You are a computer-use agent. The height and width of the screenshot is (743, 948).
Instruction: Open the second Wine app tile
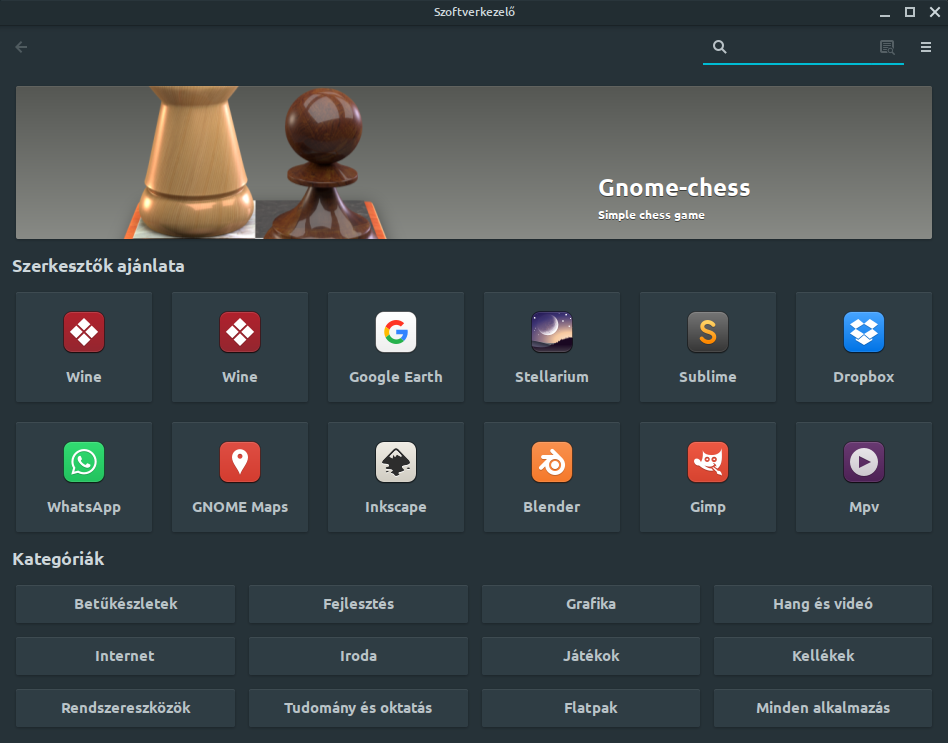coord(240,347)
